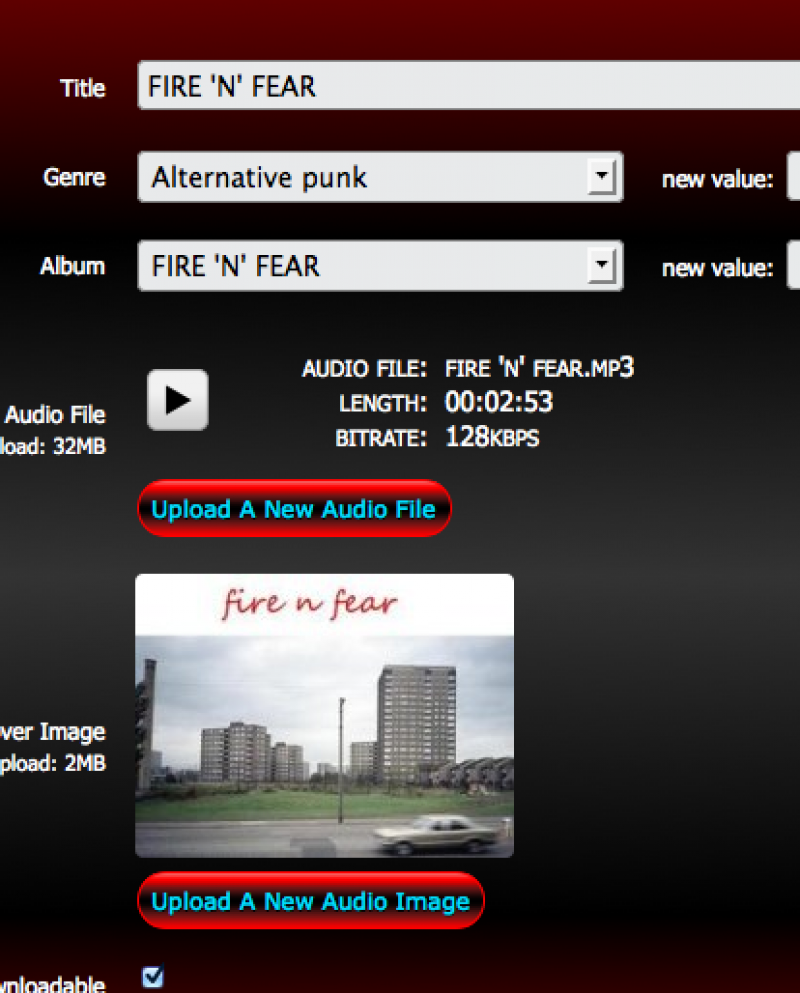This screenshot has width=800, height=993.
Task: Select the FIRE 'N' FEAR album combo box
Action: tap(380, 265)
